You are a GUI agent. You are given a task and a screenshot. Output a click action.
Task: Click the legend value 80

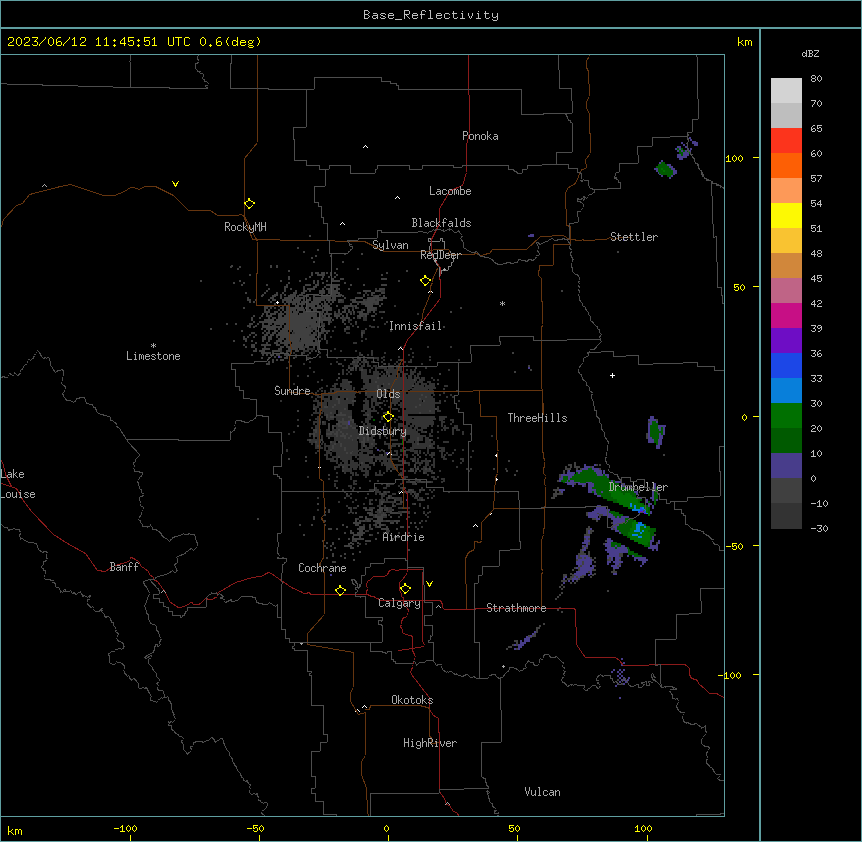pyautogui.click(x=816, y=79)
